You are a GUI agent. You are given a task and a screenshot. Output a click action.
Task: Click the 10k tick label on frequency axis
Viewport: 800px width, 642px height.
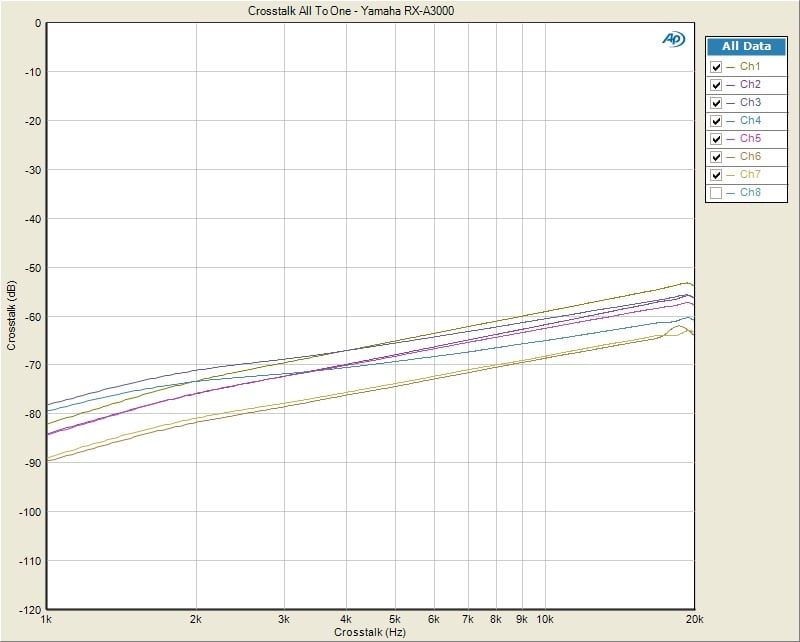(547, 620)
